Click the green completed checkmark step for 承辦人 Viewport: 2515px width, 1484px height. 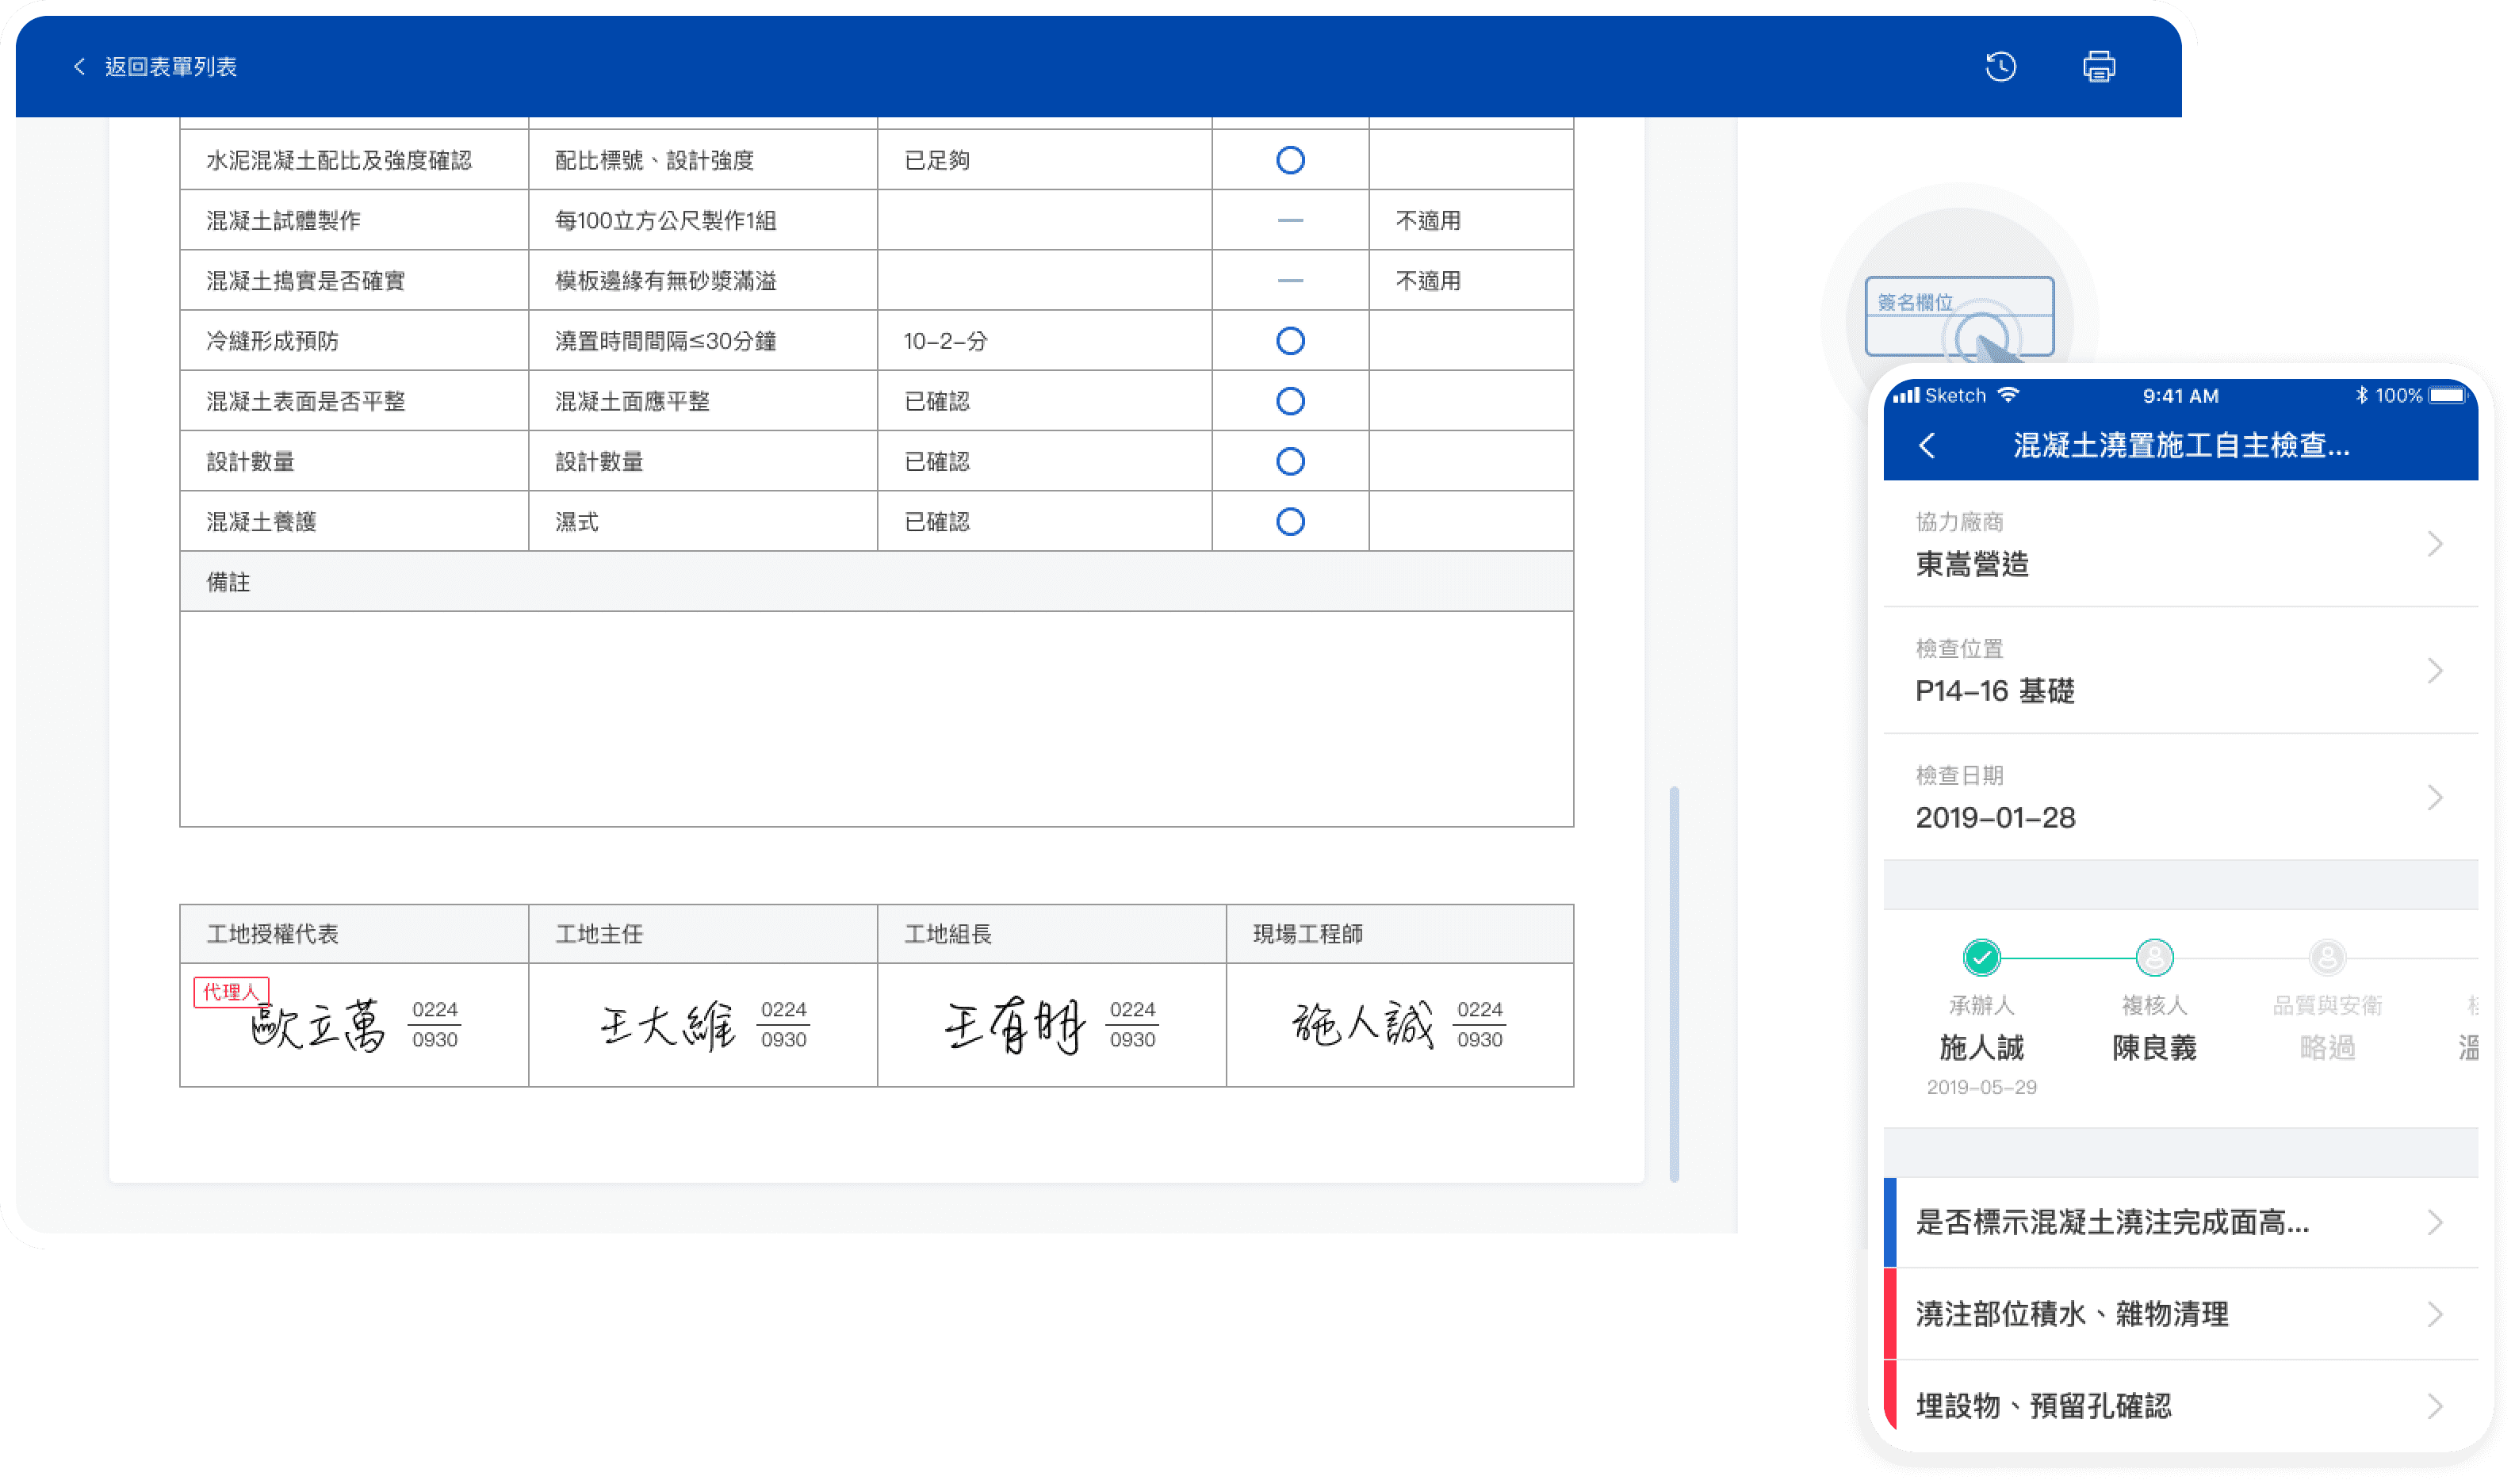coord(1981,957)
